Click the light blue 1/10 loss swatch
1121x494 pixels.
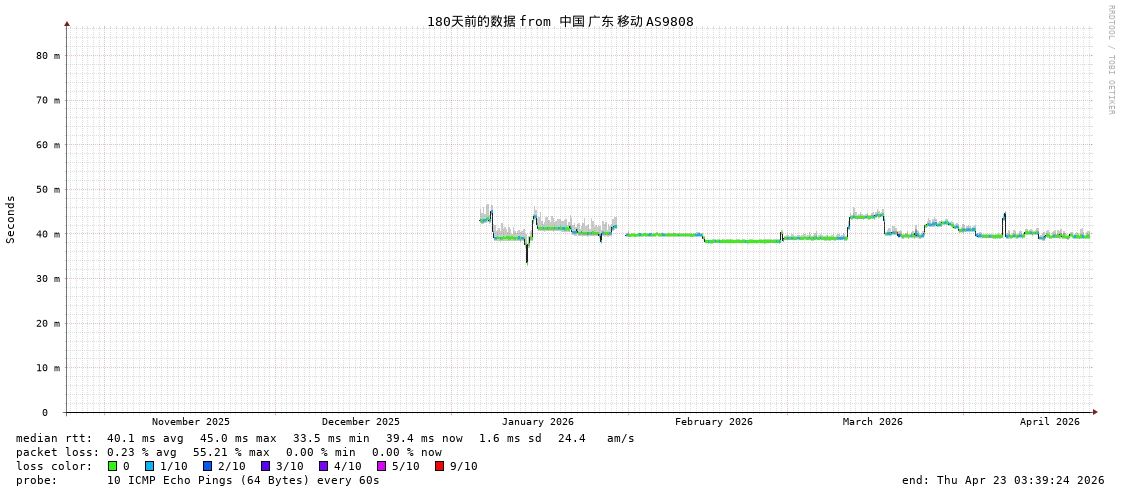149,466
